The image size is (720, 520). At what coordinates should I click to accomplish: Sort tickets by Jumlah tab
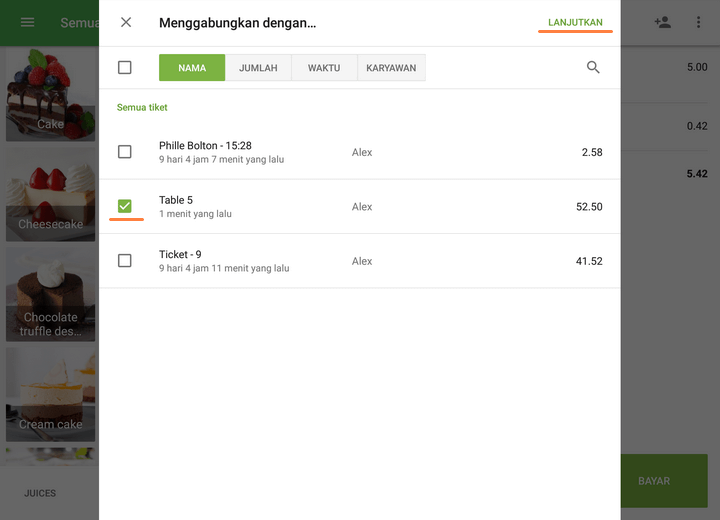pos(258,68)
